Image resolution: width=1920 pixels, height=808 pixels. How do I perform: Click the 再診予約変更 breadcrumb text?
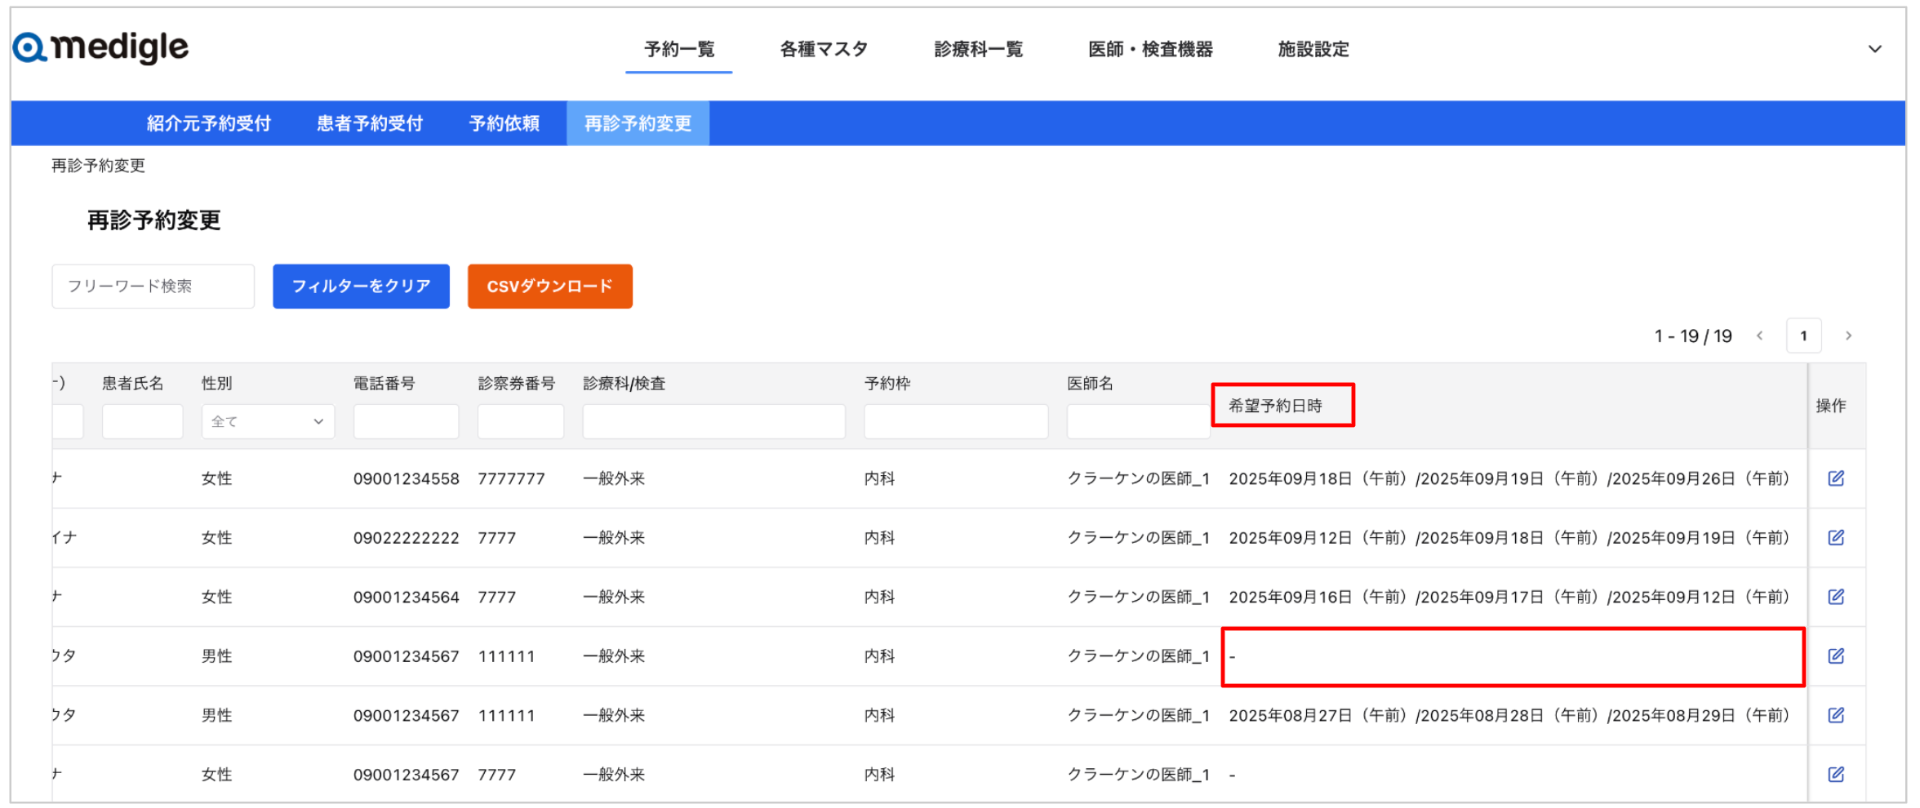[x=98, y=165]
